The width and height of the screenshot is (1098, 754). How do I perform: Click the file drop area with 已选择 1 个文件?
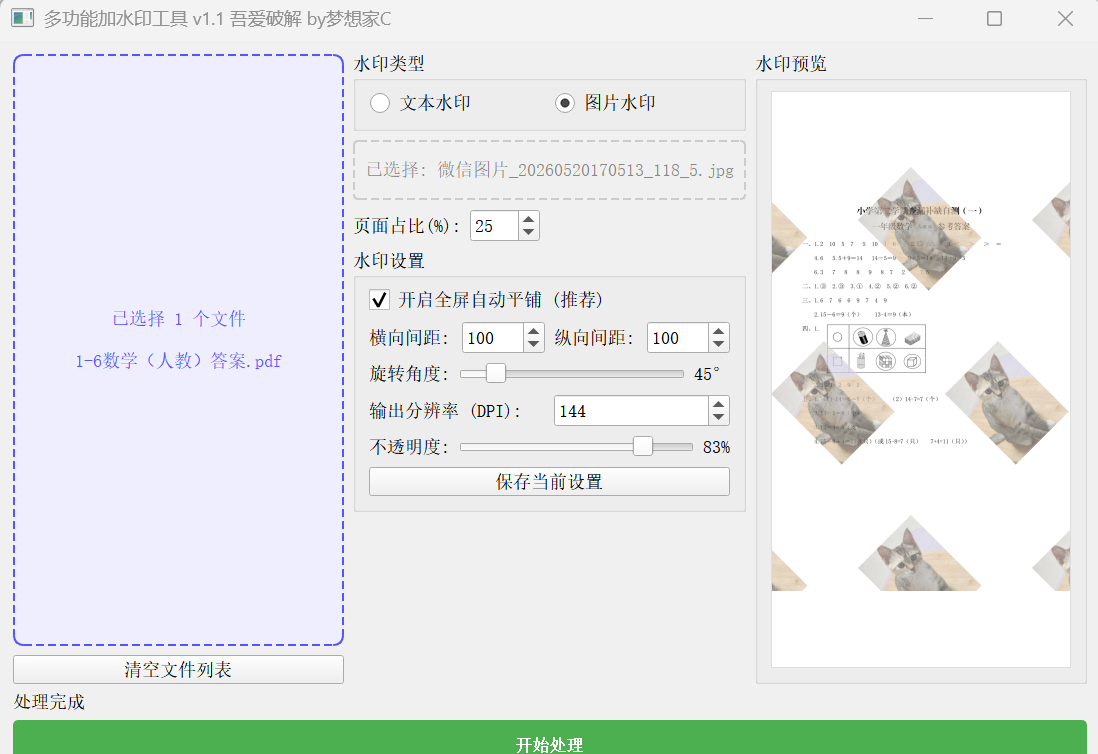tap(178, 350)
